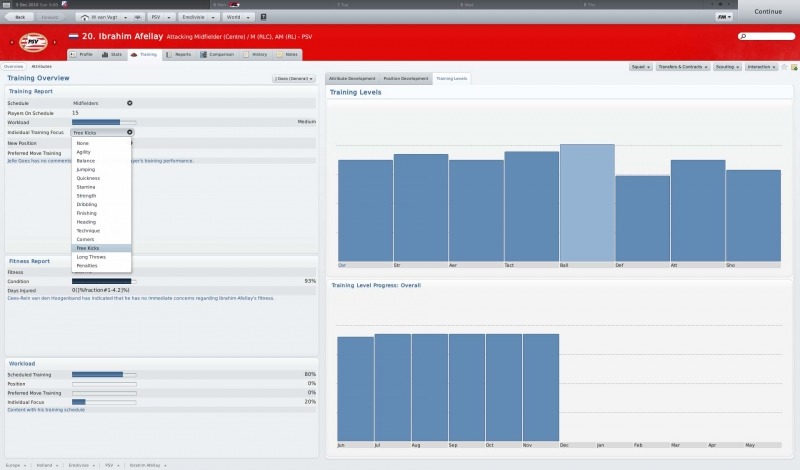Click the magnifier icon in search box
Viewport: 800px width, 470px height.
pyautogui.click(x=743, y=36)
